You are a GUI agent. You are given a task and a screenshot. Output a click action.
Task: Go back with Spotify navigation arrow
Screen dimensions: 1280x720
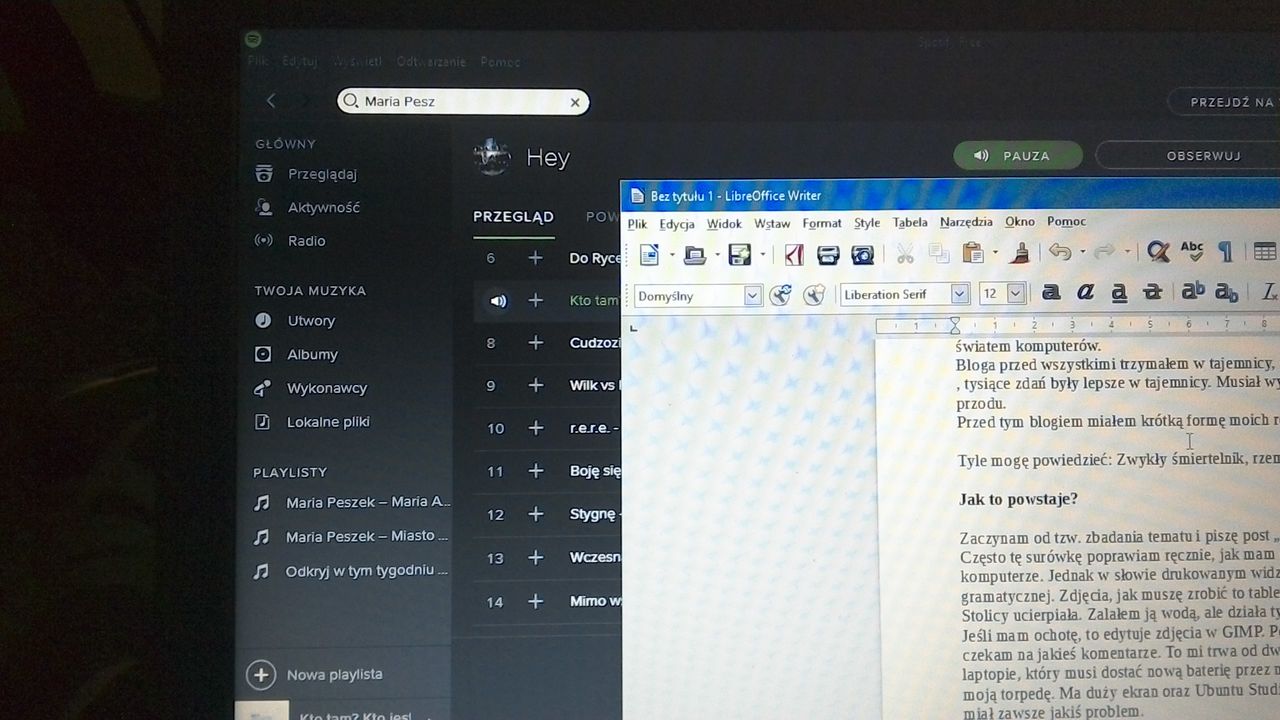(271, 100)
